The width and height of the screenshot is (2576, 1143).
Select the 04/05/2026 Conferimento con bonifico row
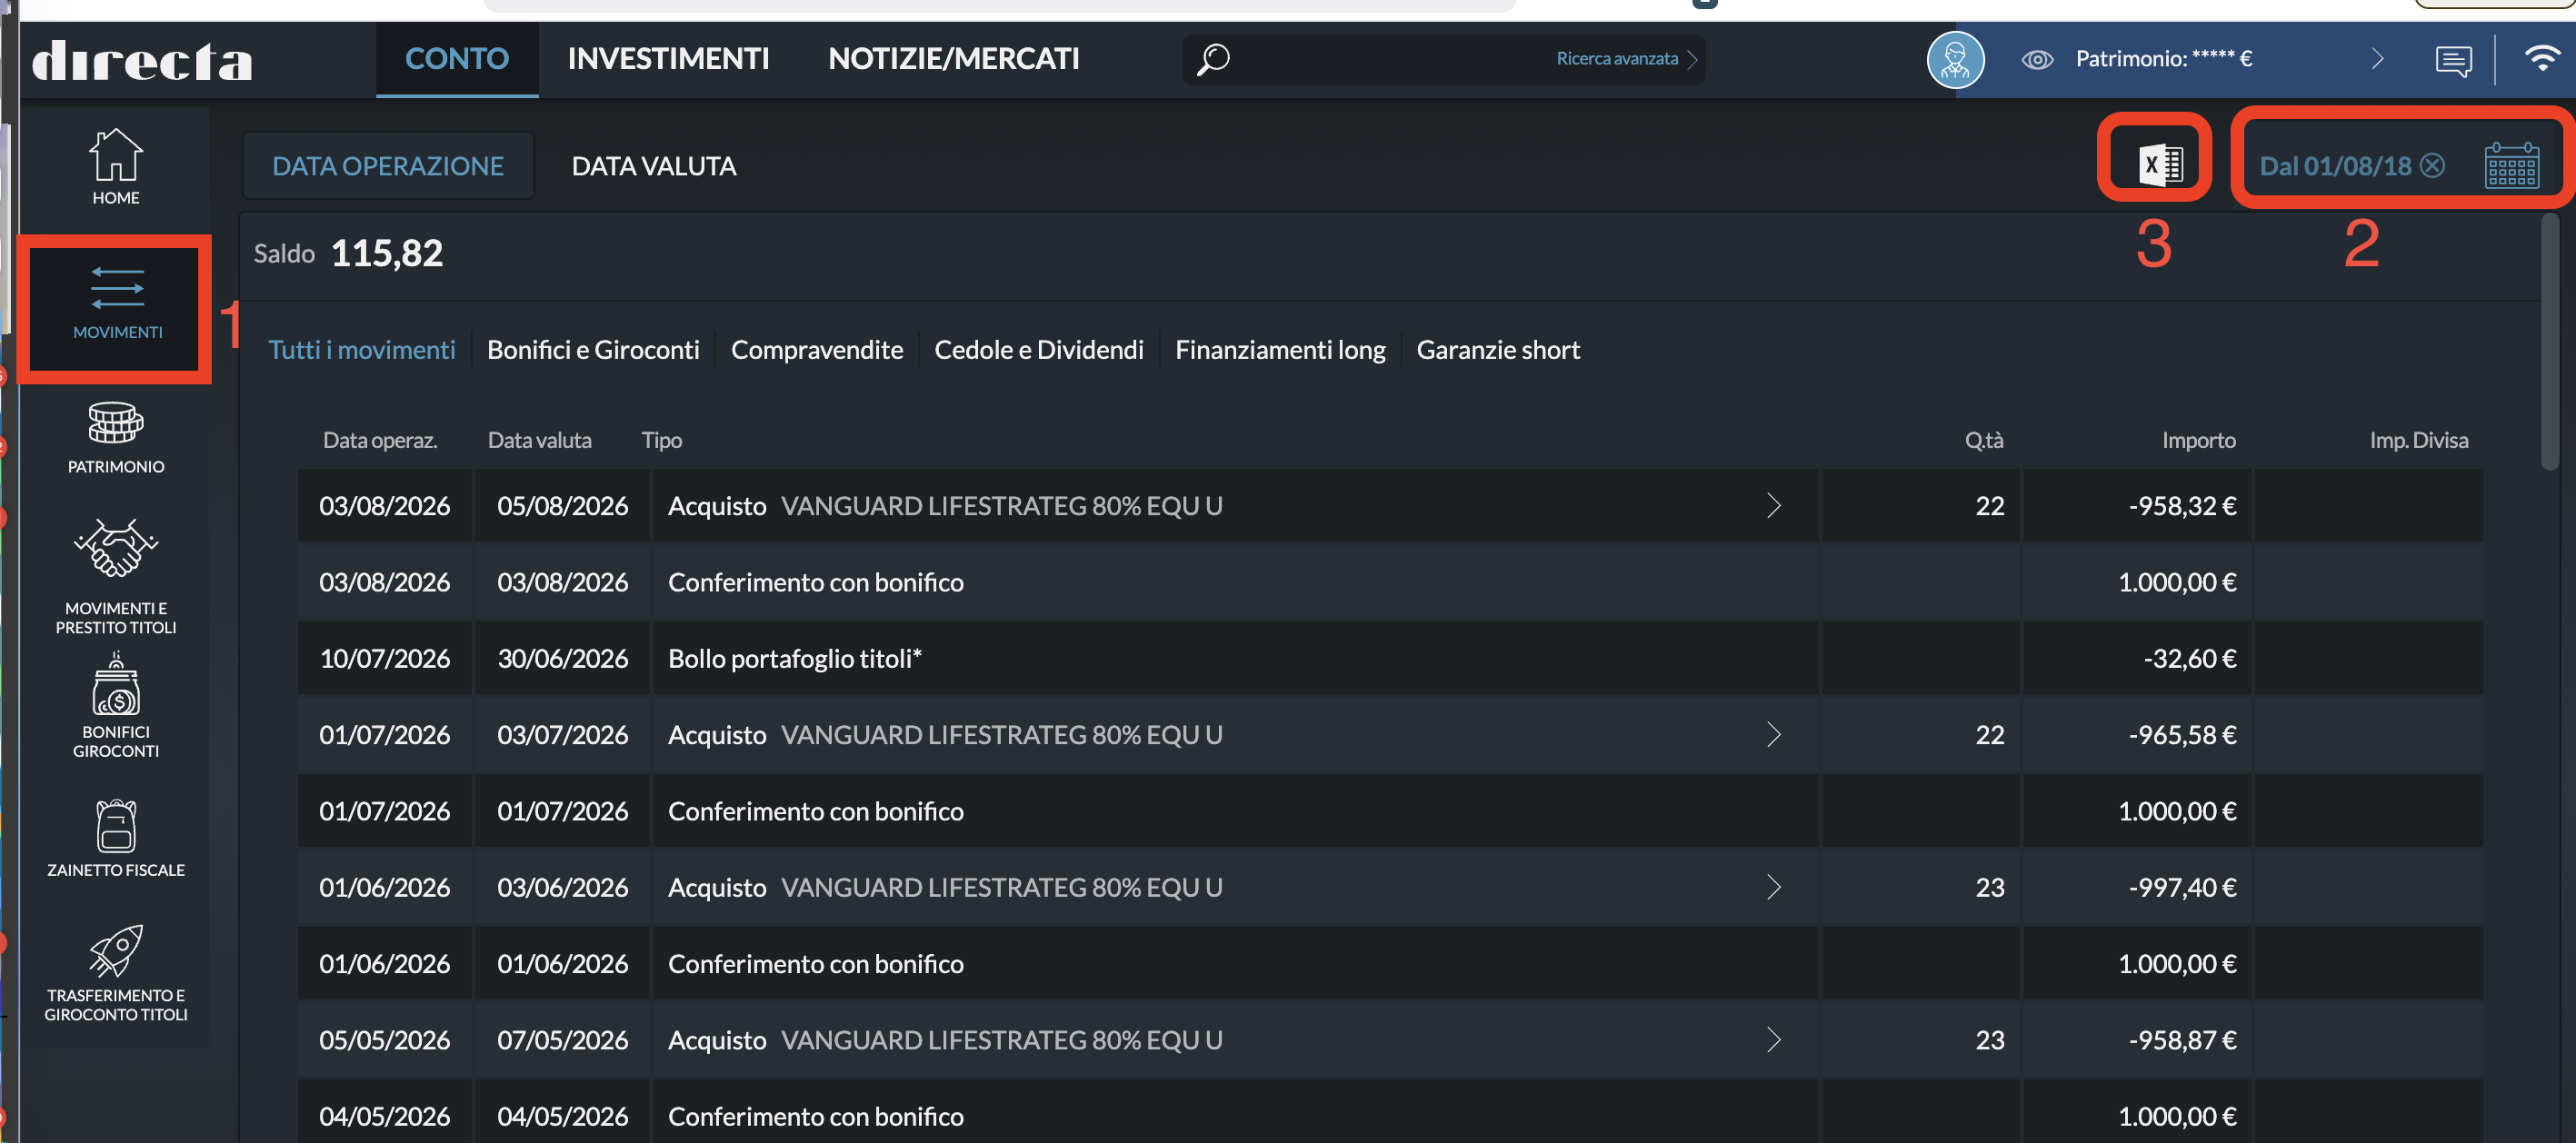(1390, 1112)
